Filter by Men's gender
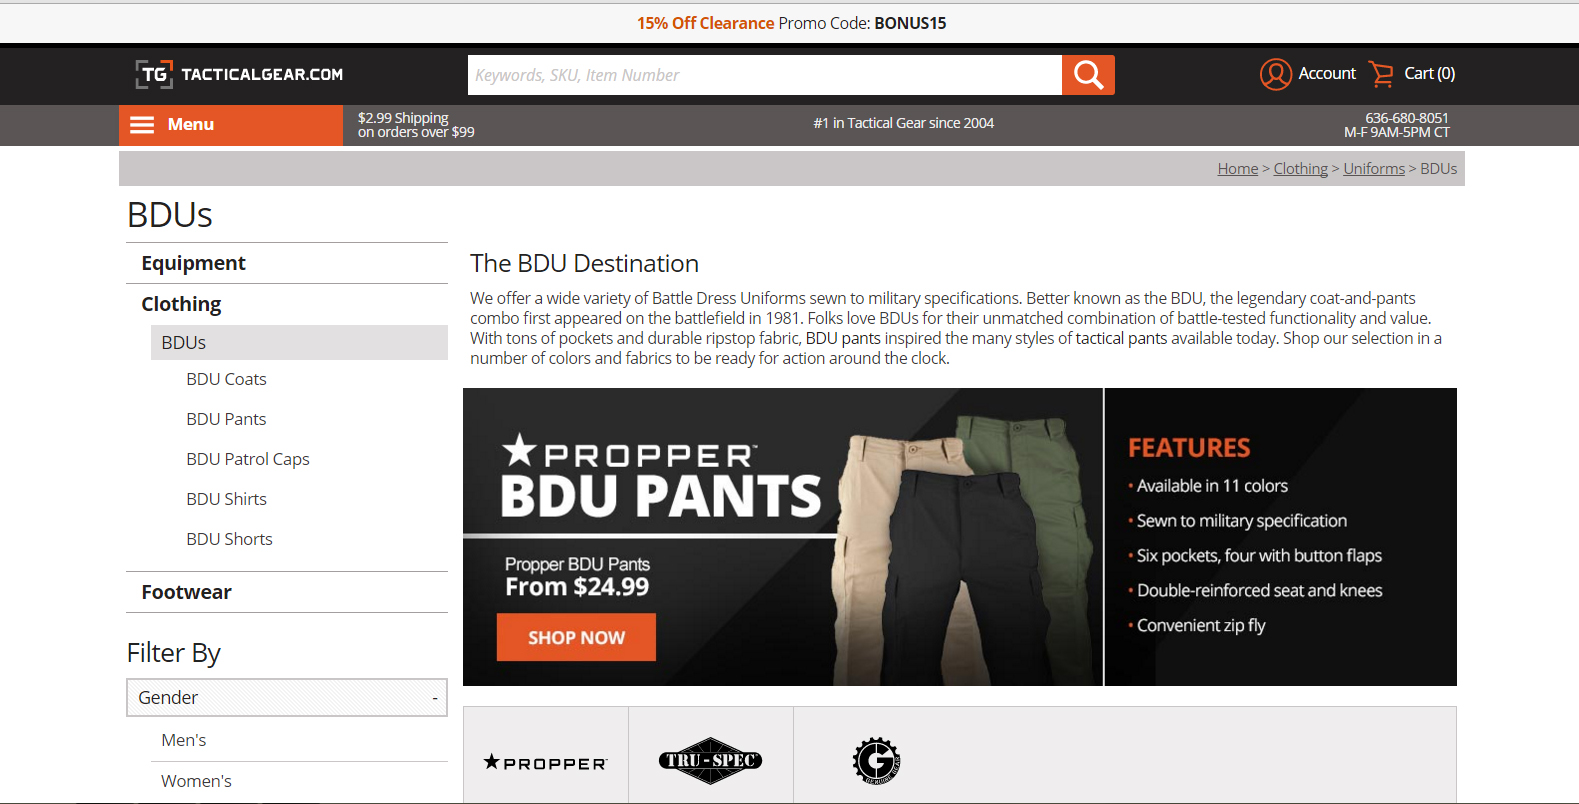The image size is (1579, 804). 184,740
